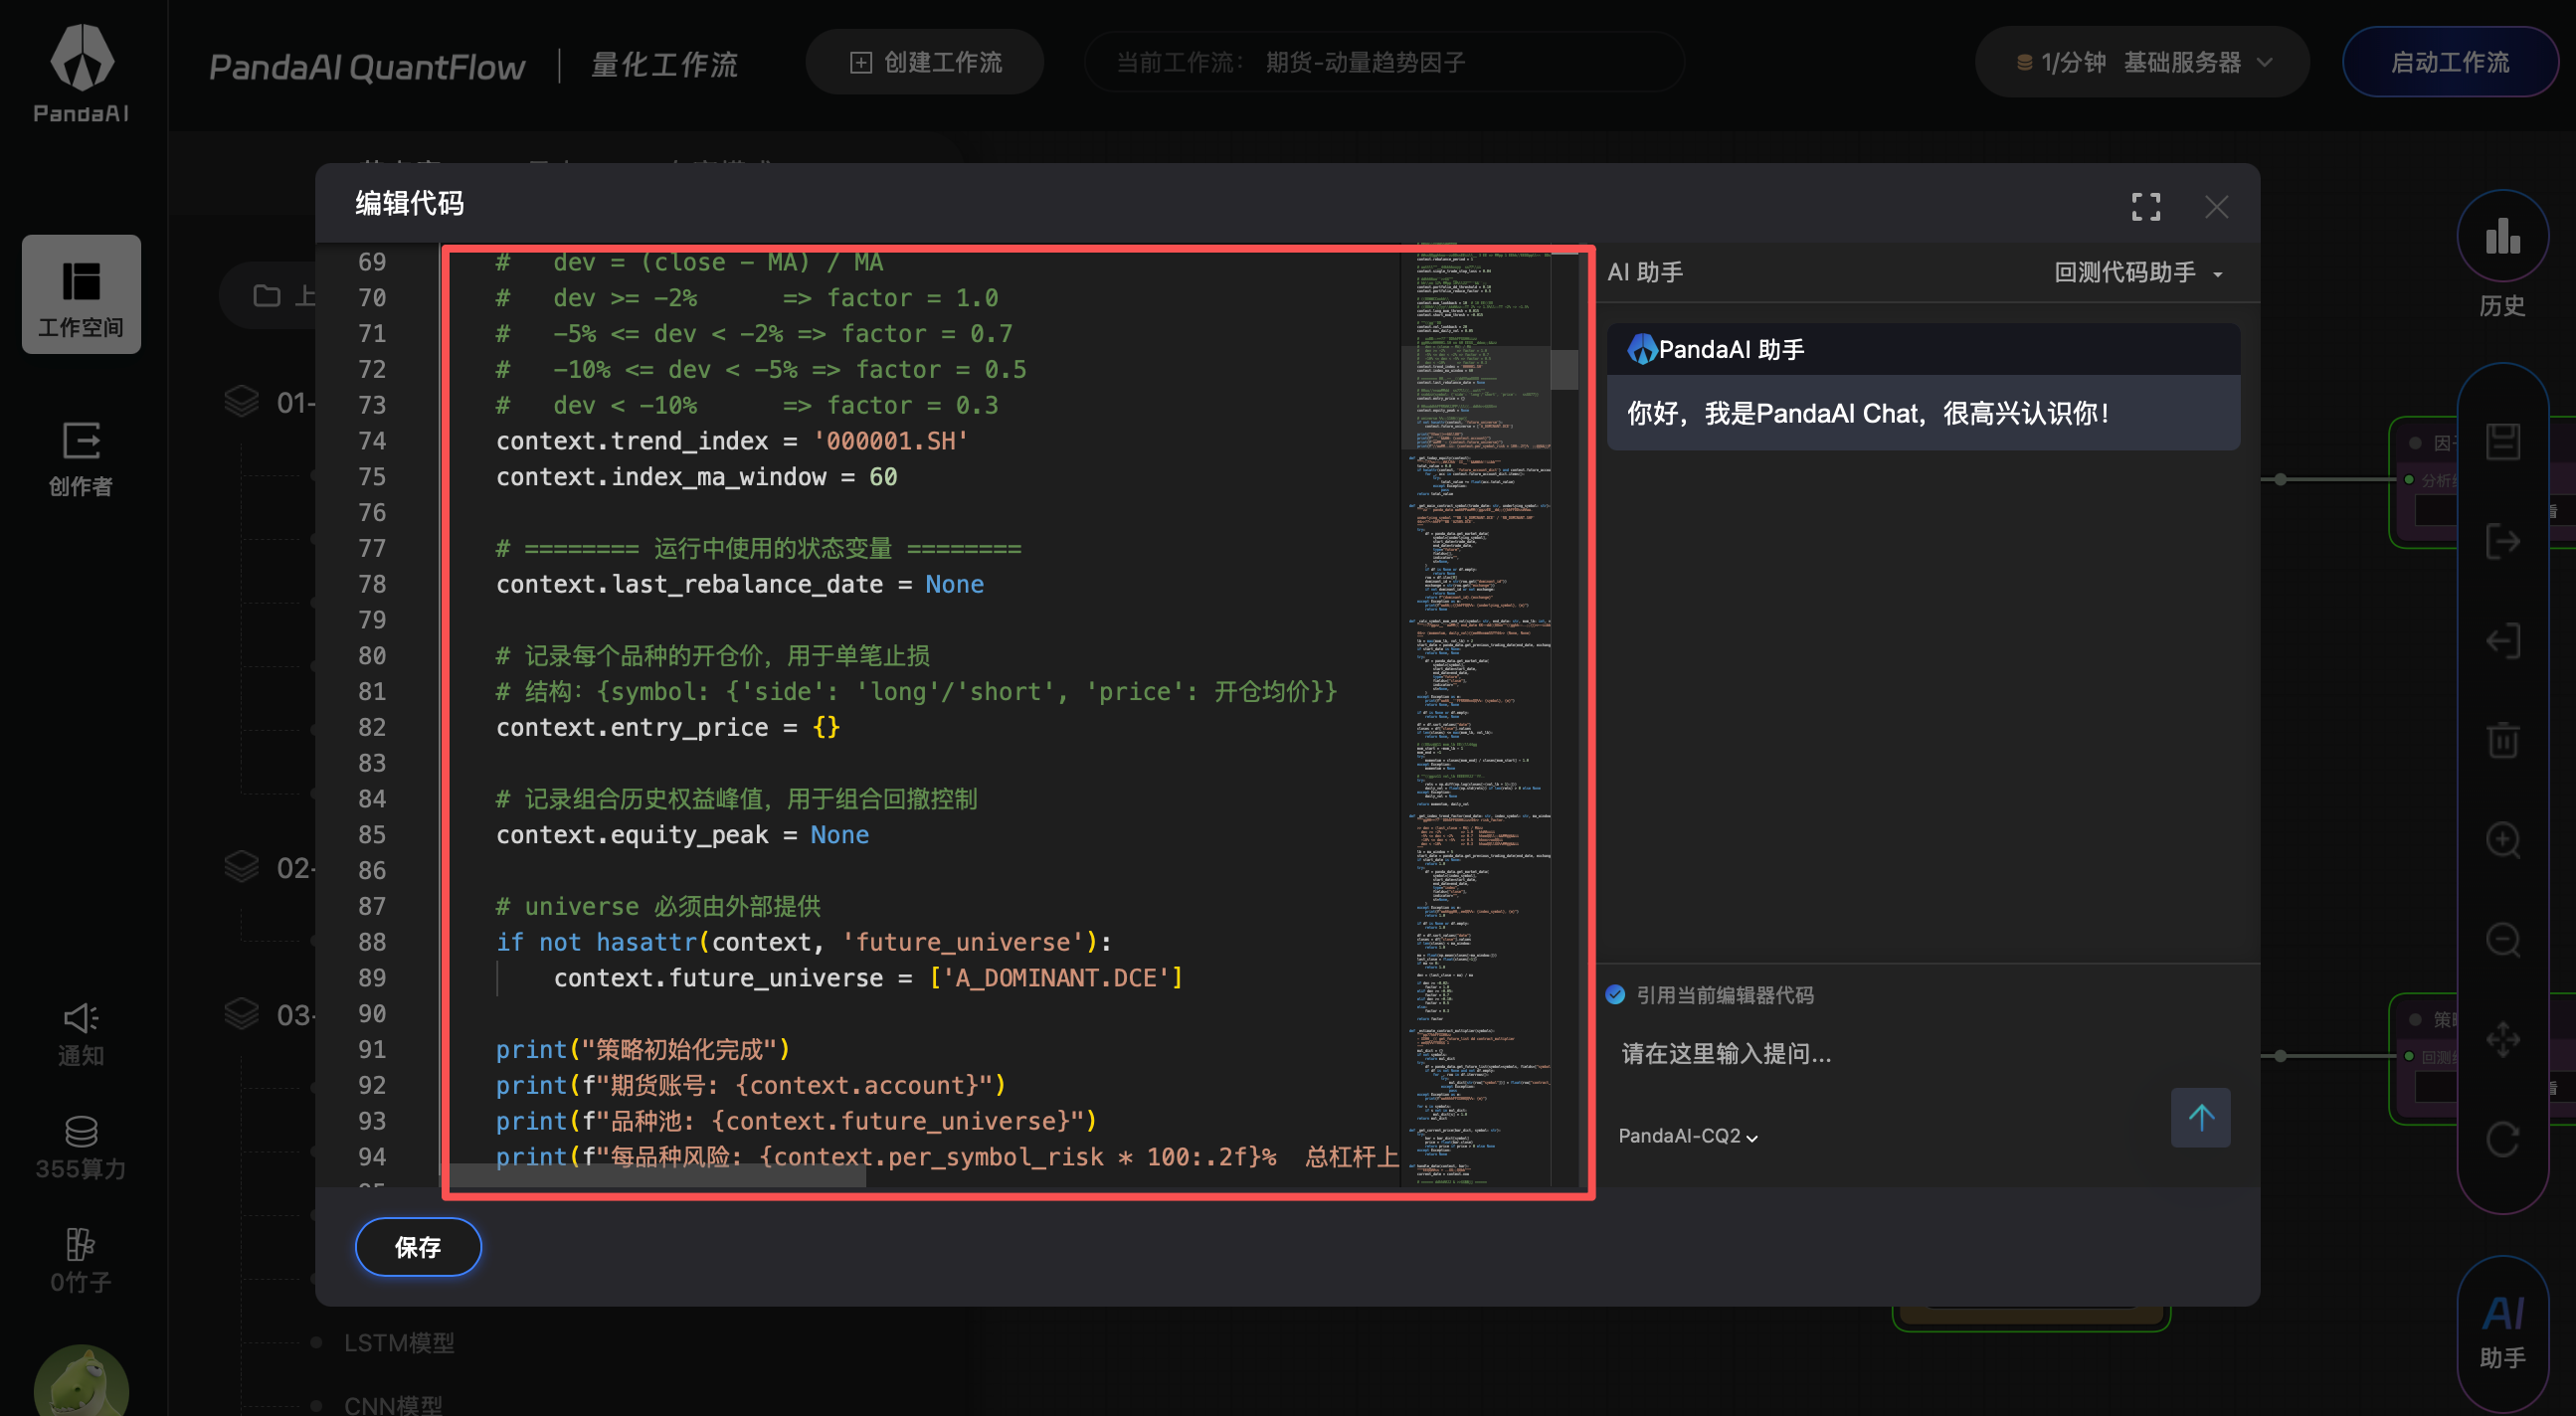Image resolution: width=2576 pixels, height=1416 pixels.
Task: Toggle the 引用当前编辑器代码 checkbox
Action: pyautogui.click(x=1615, y=995)
